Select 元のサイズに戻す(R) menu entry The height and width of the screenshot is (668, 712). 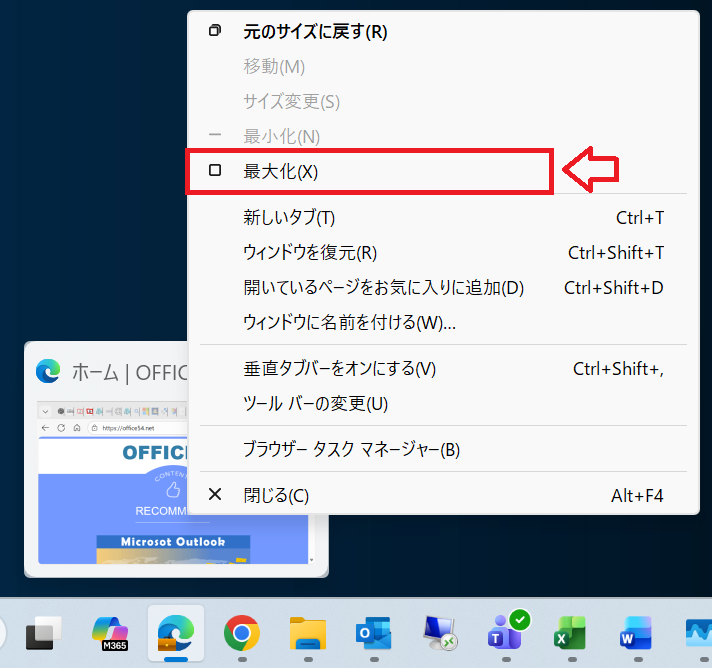pos(443,32)
